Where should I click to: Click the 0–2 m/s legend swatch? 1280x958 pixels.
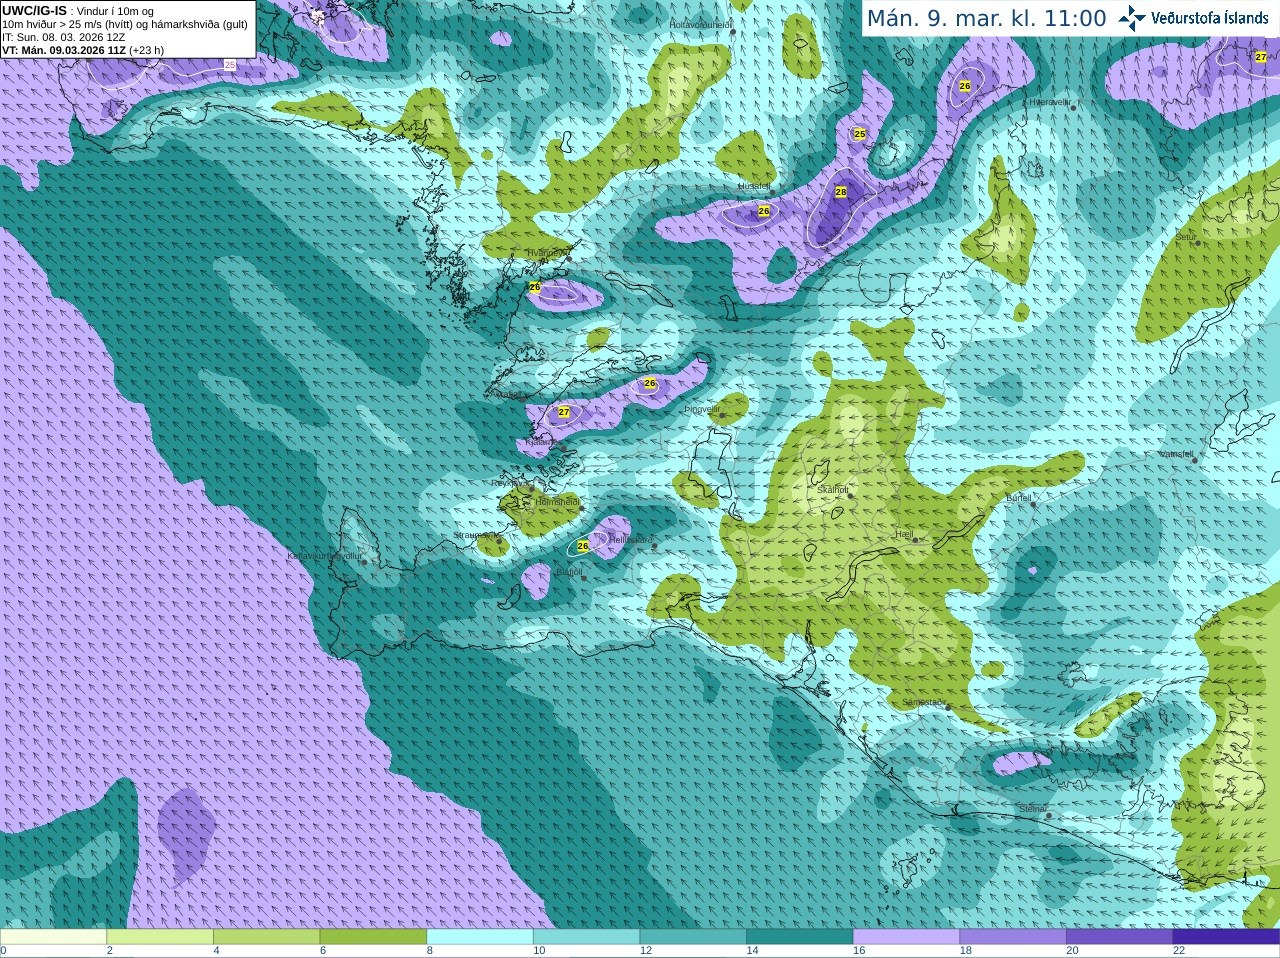coord(53,937)
